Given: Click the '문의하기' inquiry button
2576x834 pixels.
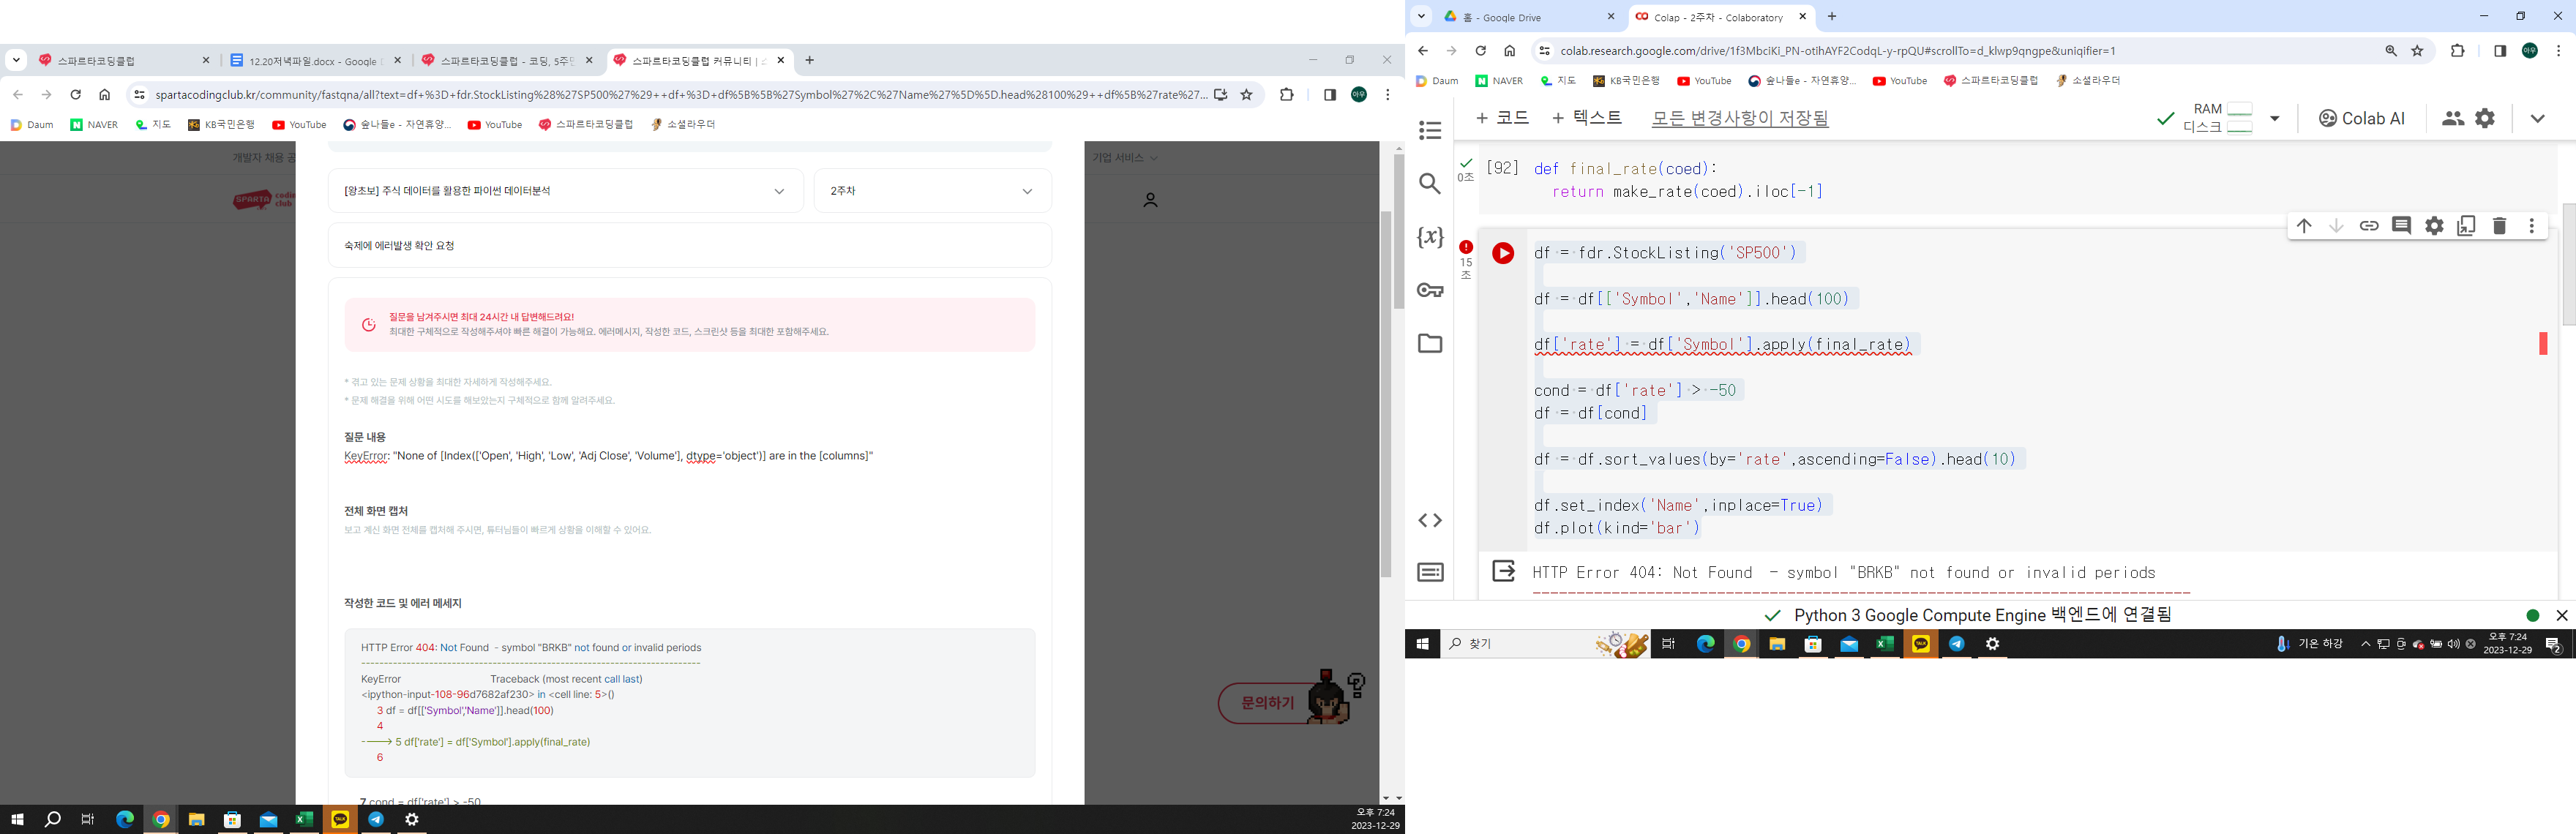Looking at the screenshot, I should pyautogui.click(x=1267, y=703).
